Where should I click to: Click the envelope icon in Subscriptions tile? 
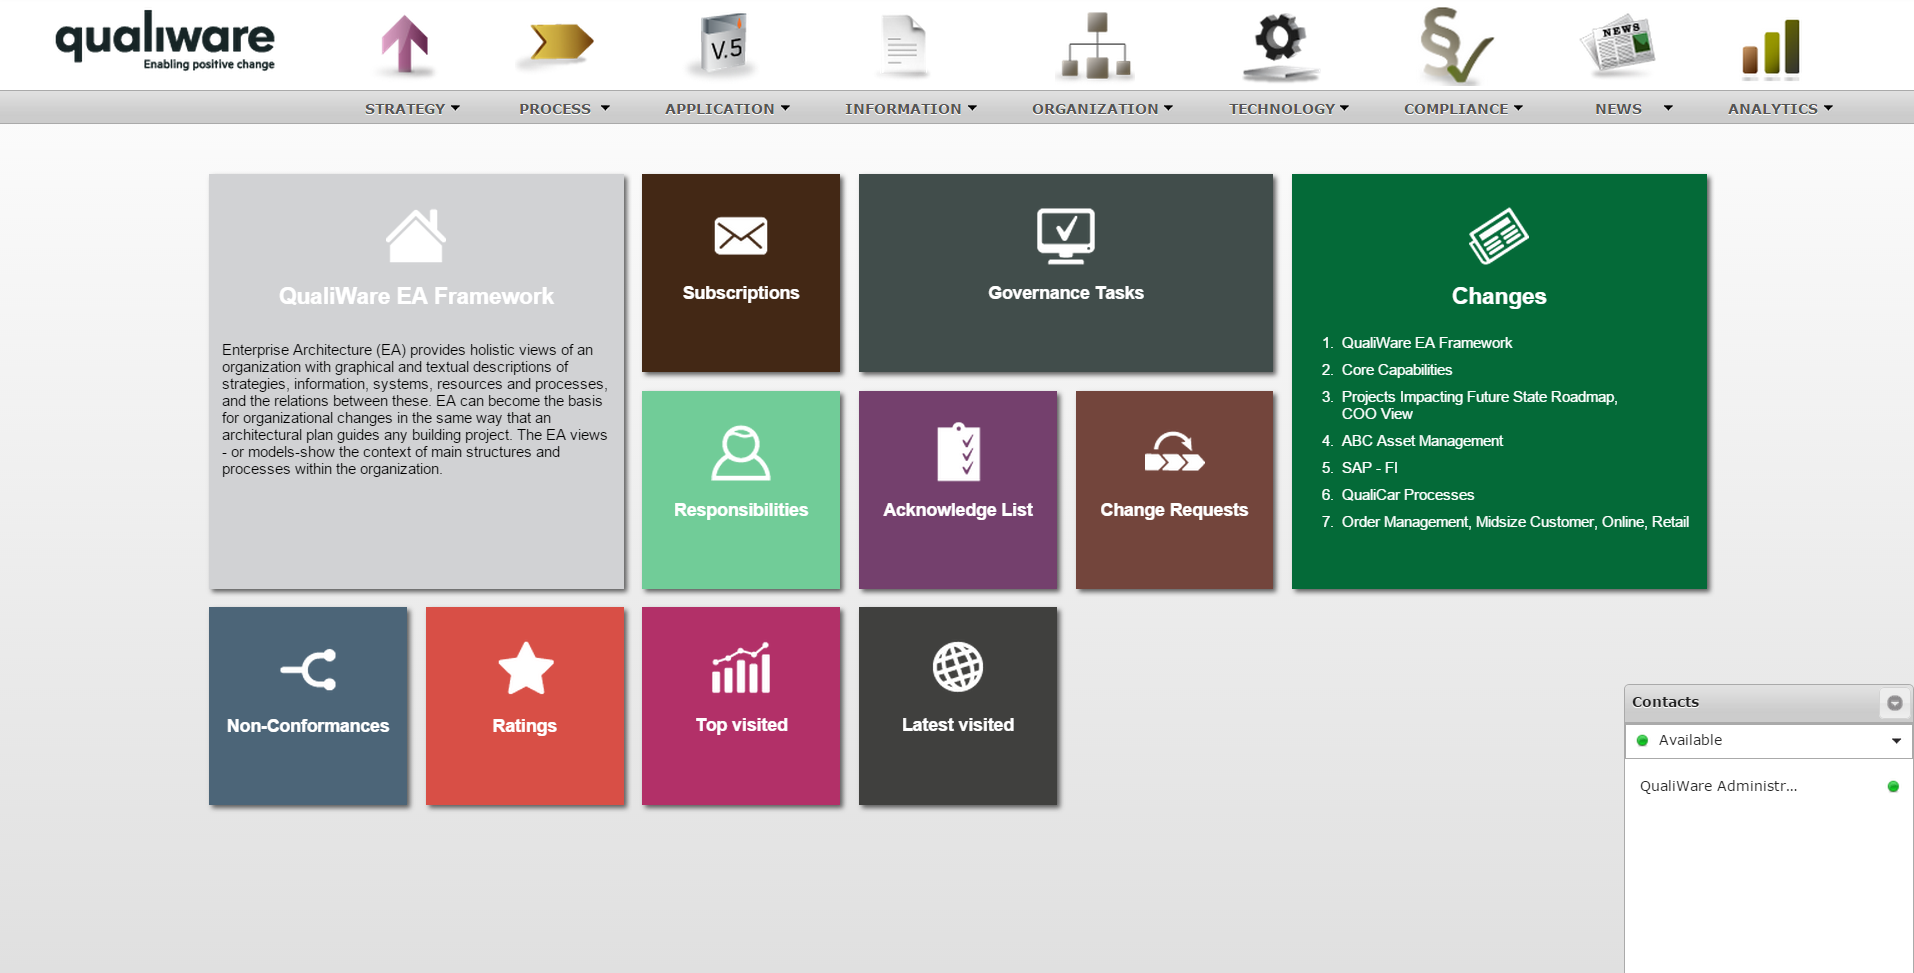[x=741, y=236]
